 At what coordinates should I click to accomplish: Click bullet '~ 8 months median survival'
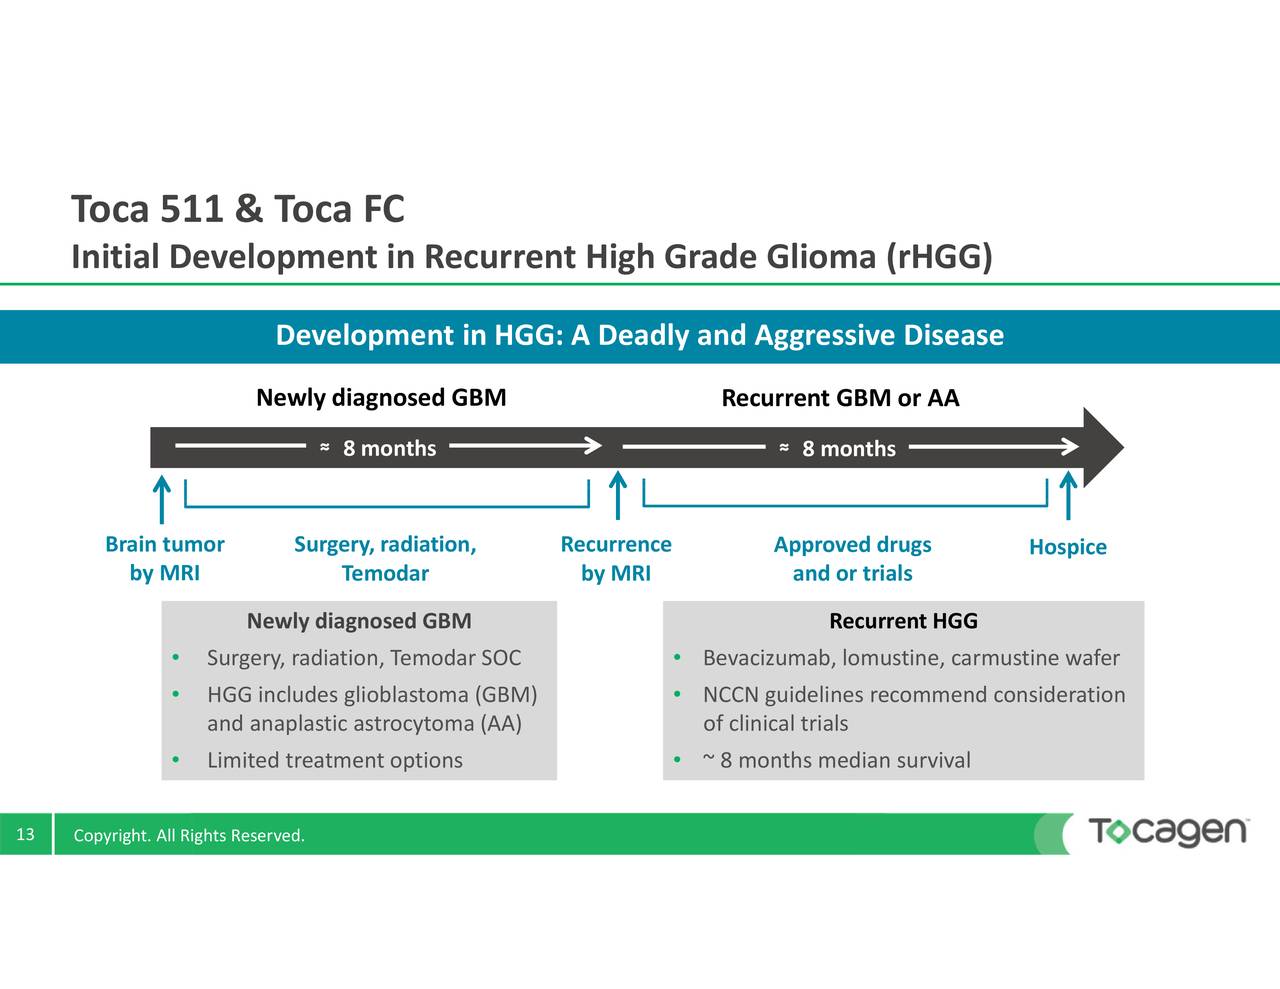tap(836, 760)
